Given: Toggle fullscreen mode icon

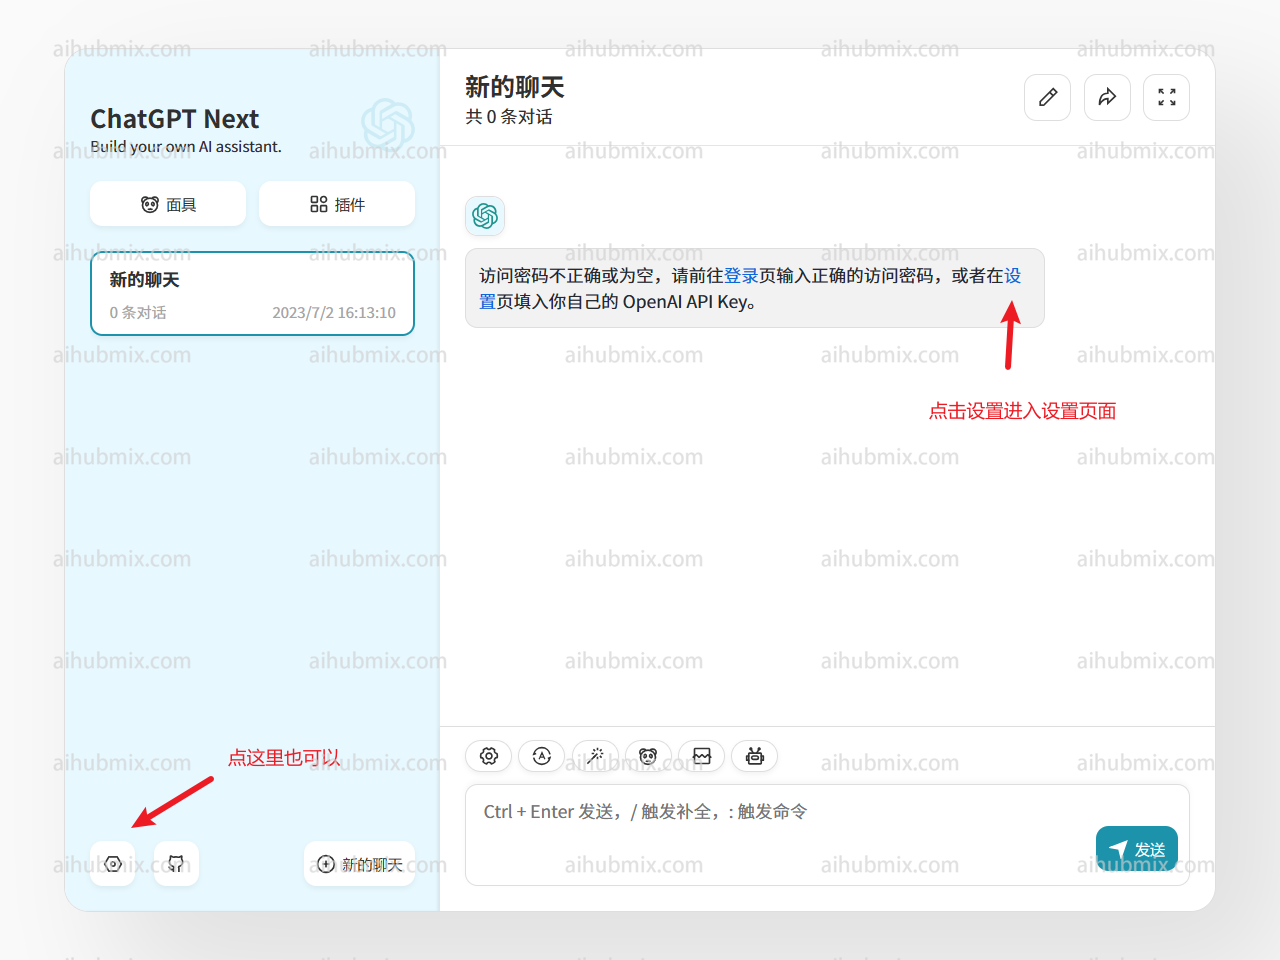Looking at the screenshot, I should (1167, 97).
